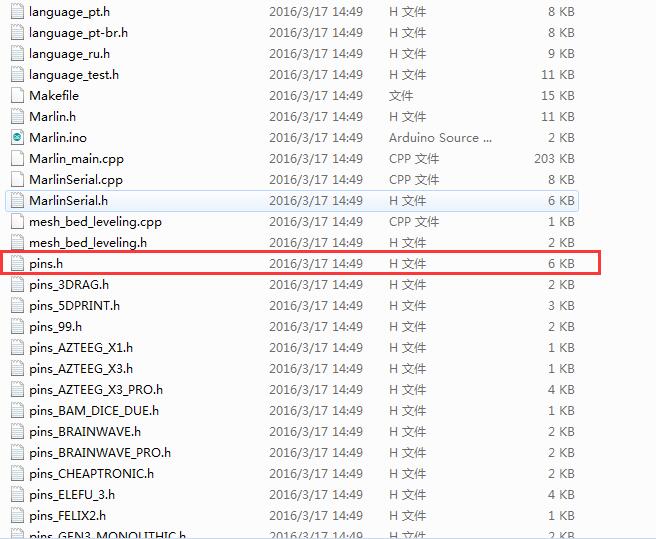Select the Marlin.ino sketch file name
The image size is (656, 539).
click(58, 137)
